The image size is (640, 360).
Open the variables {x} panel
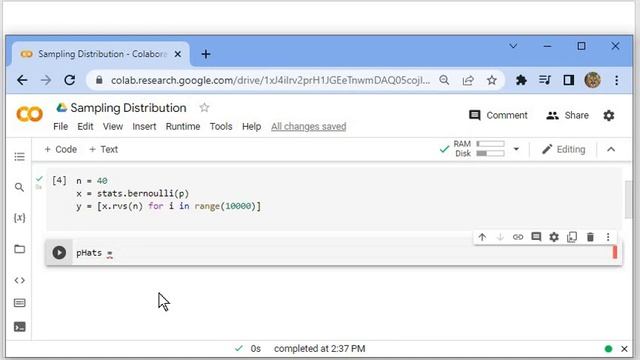coord(19,218)
